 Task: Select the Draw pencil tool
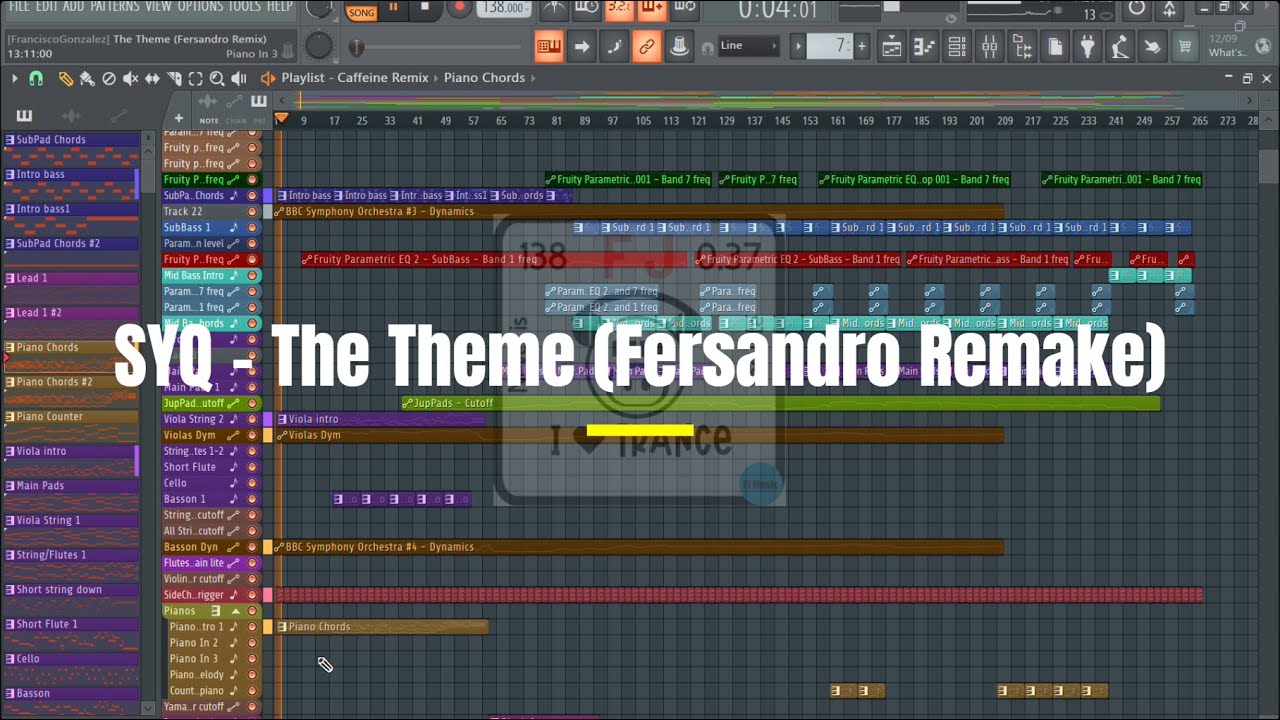point(65,78)
